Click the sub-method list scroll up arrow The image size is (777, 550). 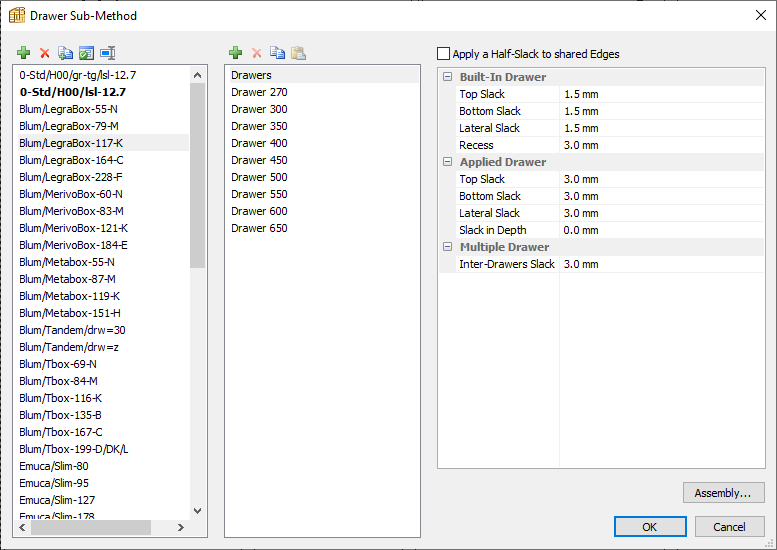coord(197,75)
